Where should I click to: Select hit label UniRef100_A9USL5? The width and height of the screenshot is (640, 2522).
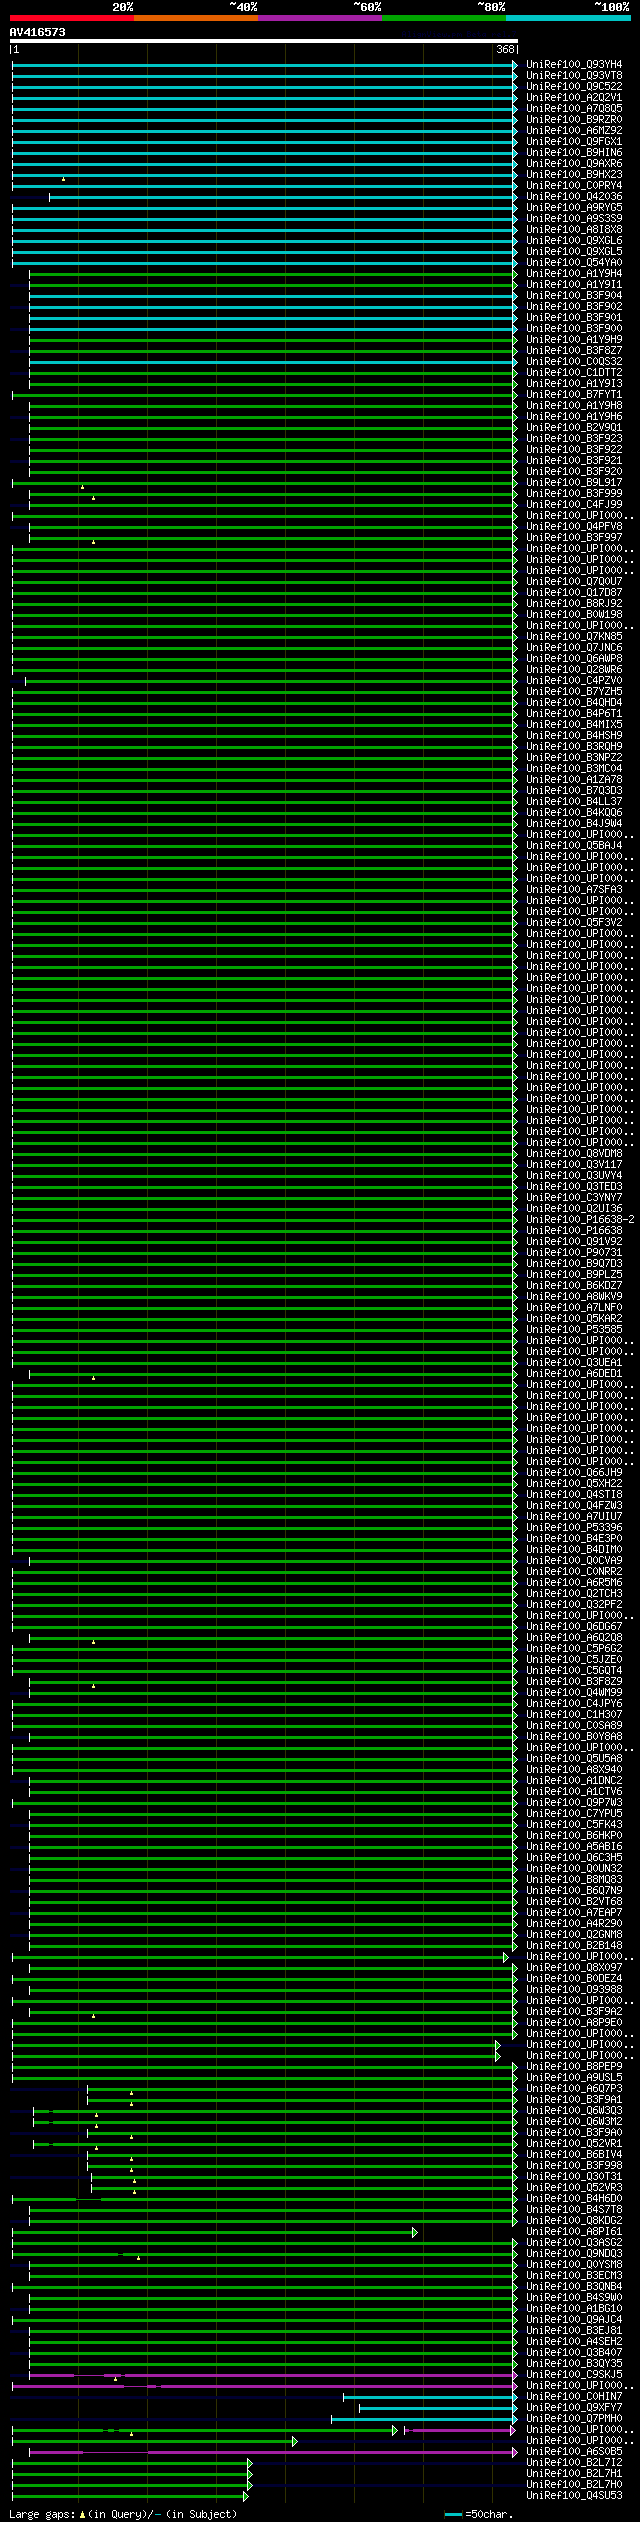(574, 2078)
